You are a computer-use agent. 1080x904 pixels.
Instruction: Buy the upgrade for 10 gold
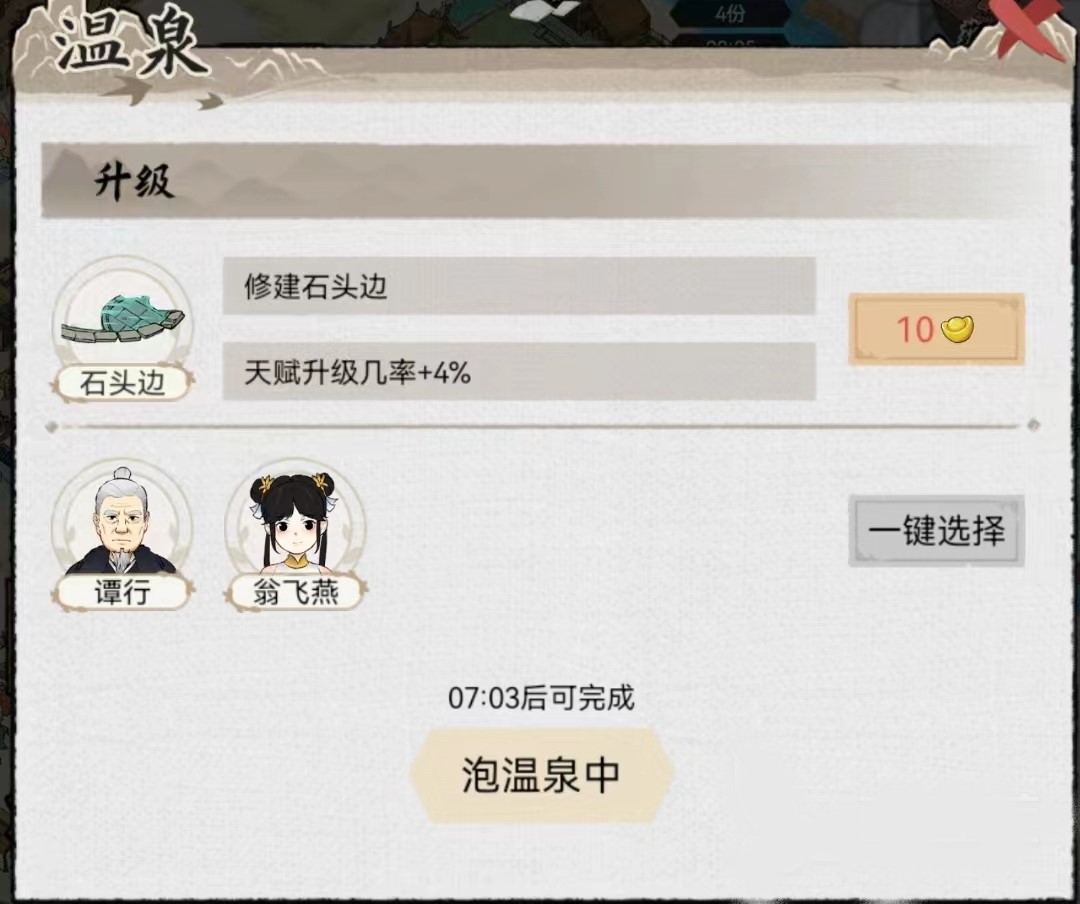point(937,329)
